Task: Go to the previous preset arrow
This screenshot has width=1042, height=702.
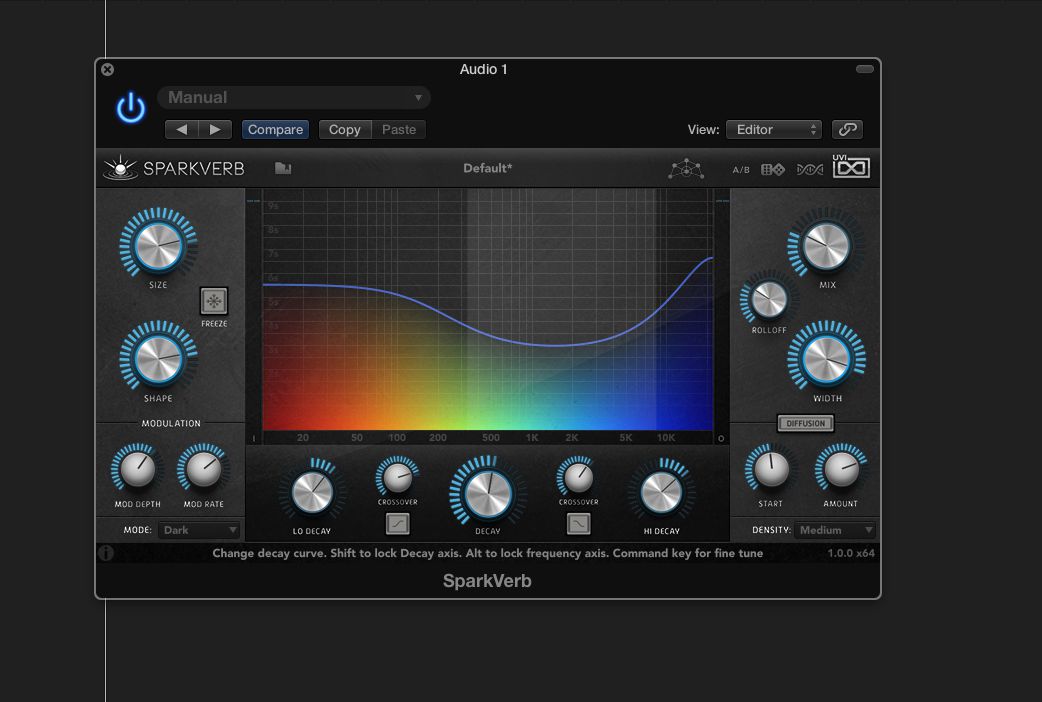Action: click(181, 130)
